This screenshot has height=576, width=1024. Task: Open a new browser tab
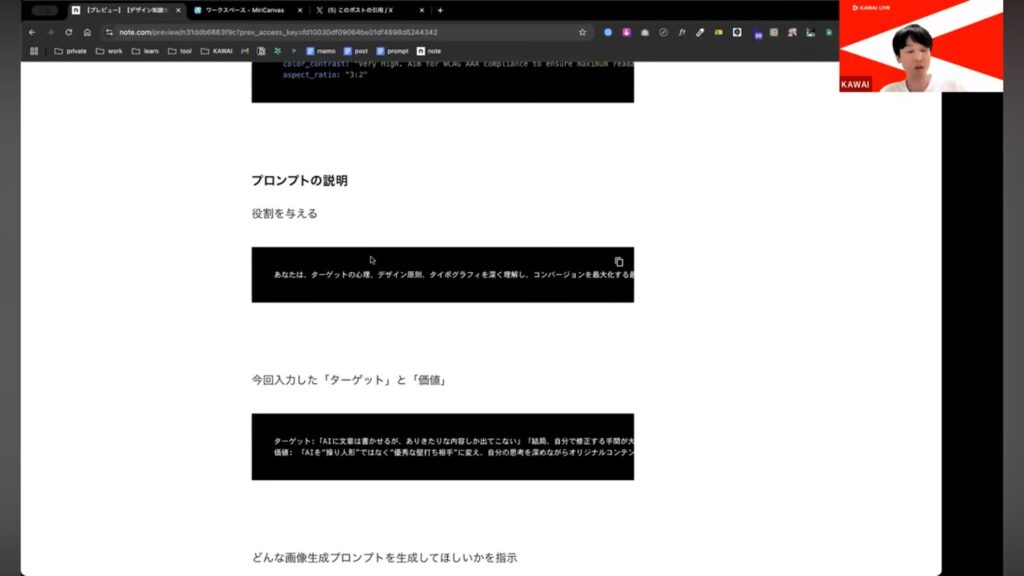(x=440, y=10)
